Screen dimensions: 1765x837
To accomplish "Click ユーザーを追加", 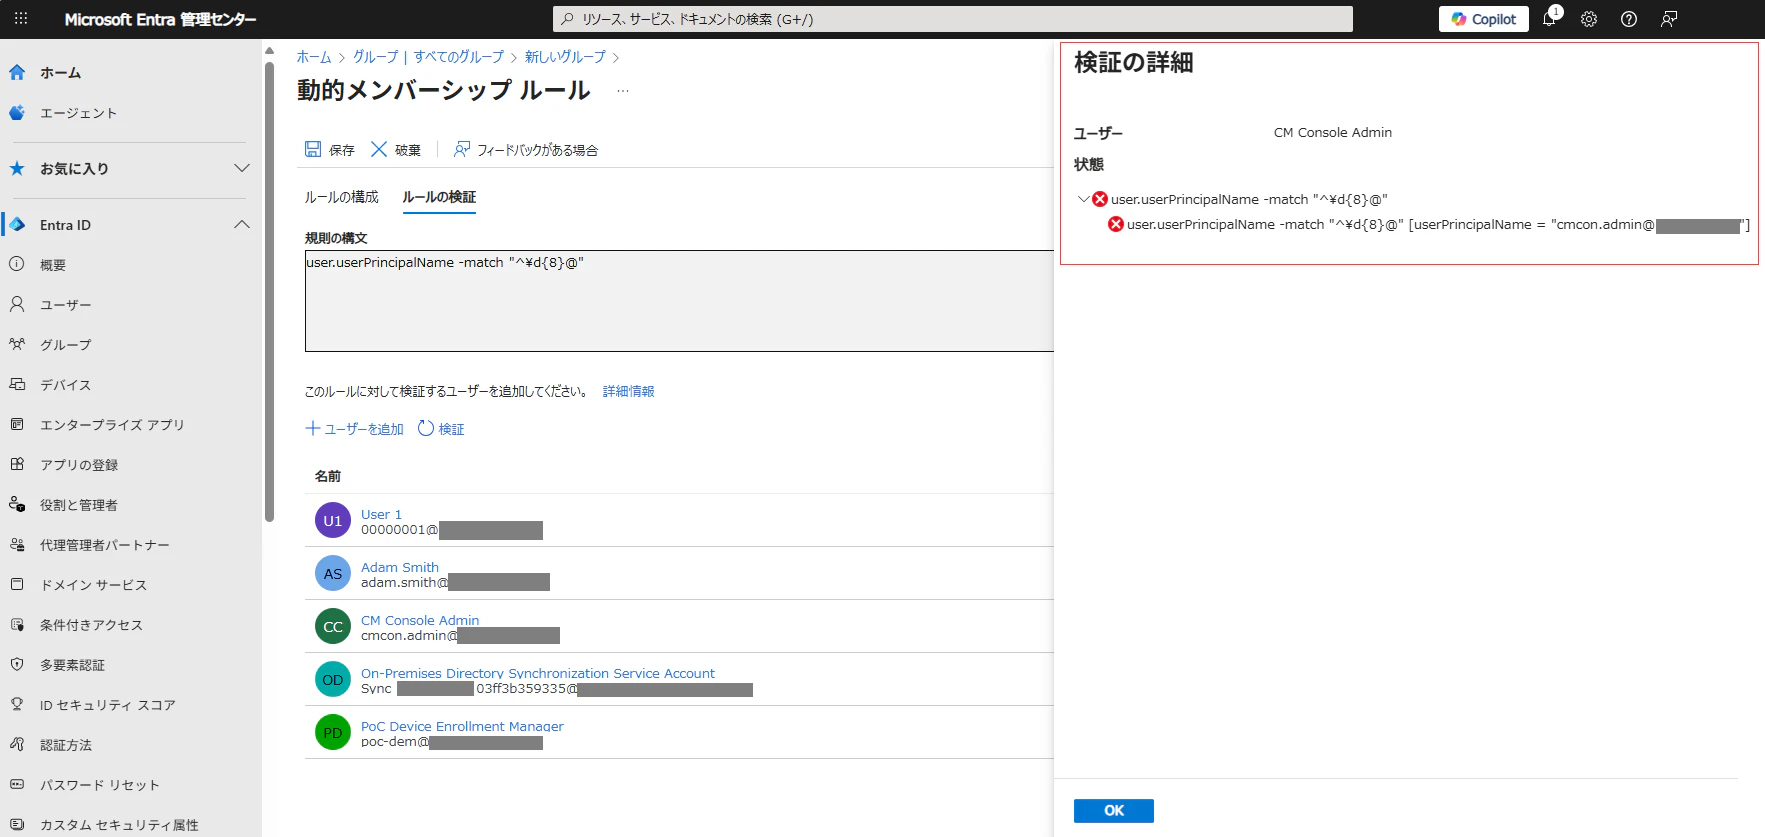I will pos(355,429).
